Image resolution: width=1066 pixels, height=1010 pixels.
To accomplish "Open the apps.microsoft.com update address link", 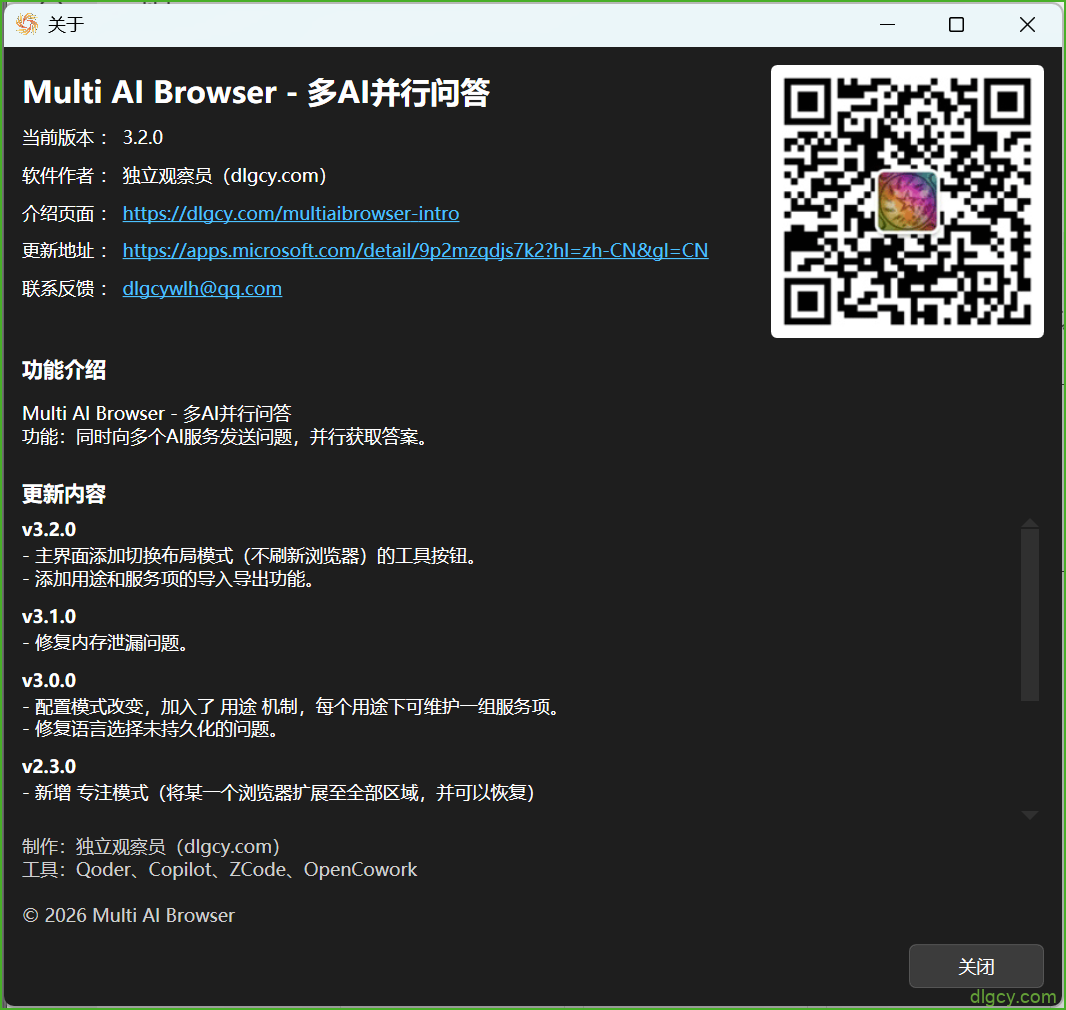I will [415, 251].
